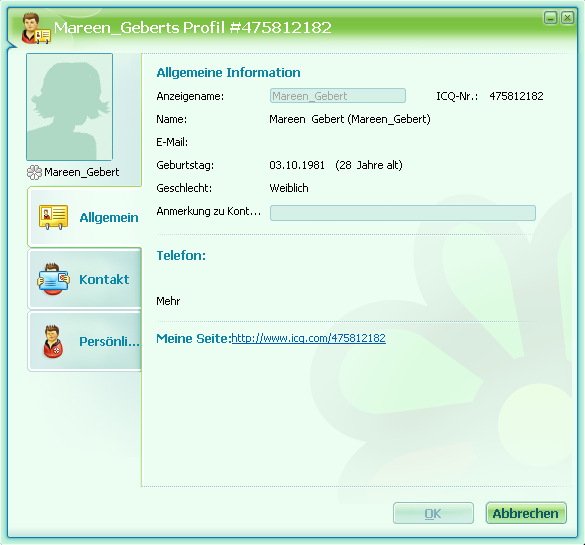Click the profile card icon in title bar
The image size is (585, 545).
point(36,29)
